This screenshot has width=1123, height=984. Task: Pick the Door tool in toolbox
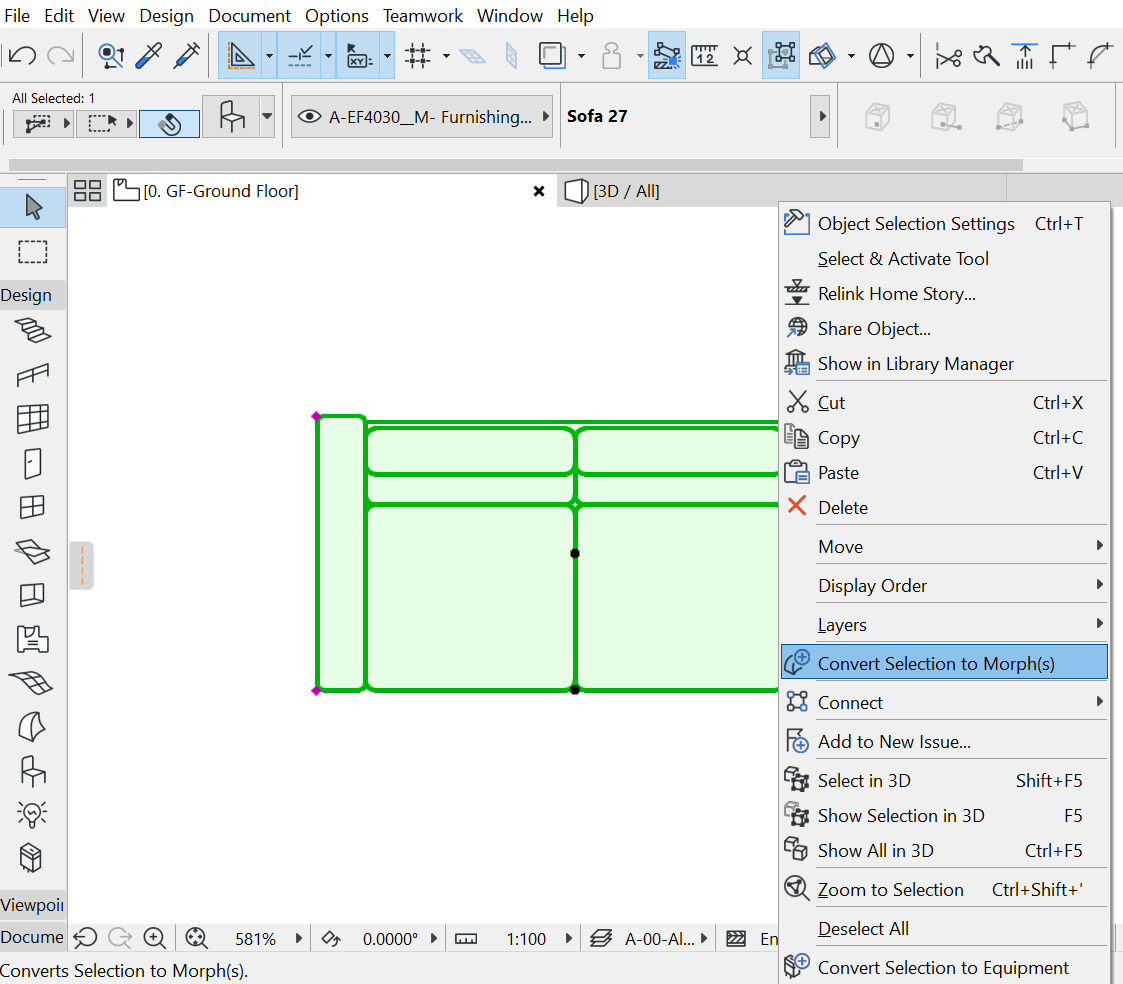[33, 462]
